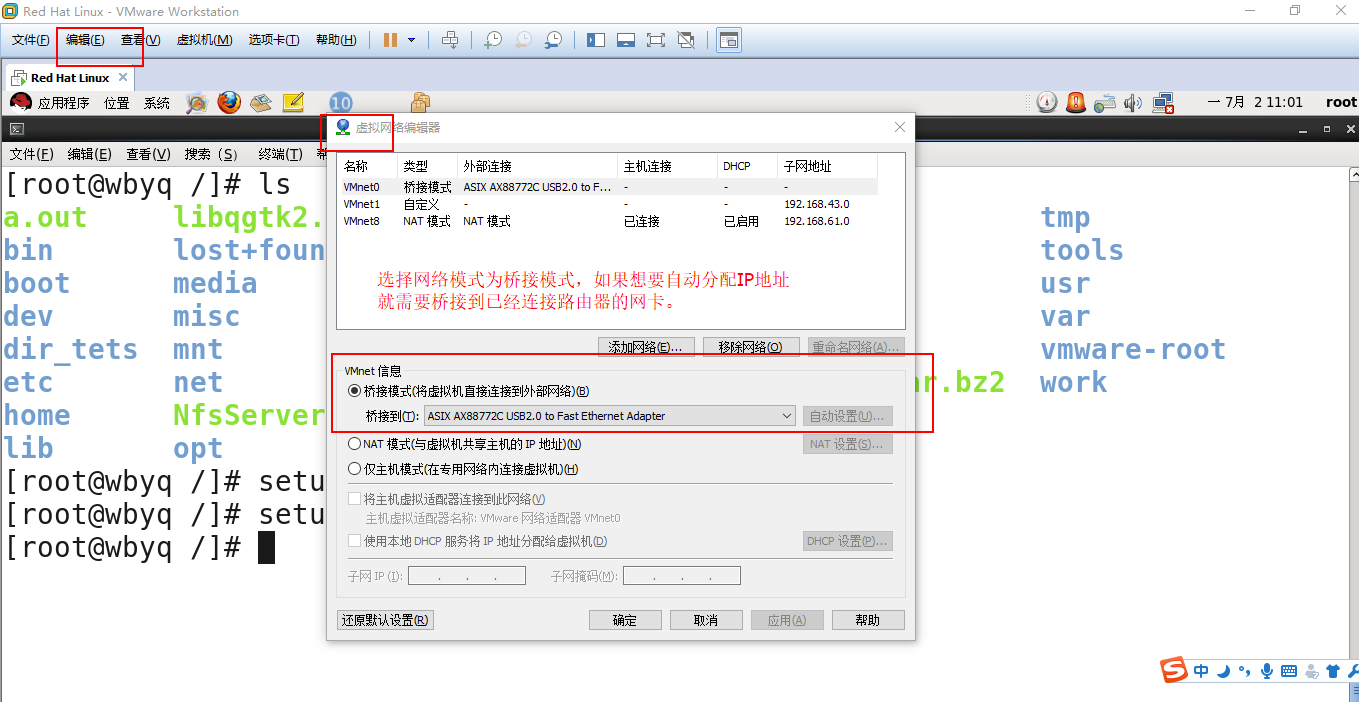The image size is (1359, 702).
Task: Open 应用程序 menu in GNOME panel
Action: 64,103
